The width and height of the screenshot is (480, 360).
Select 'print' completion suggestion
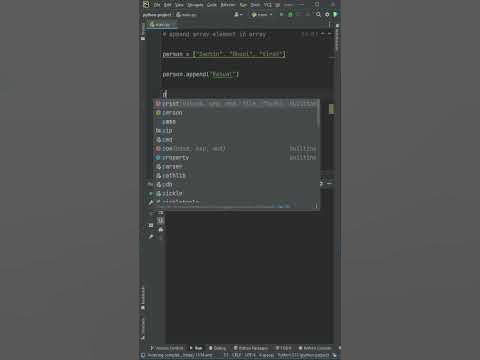pyautogui.click(x=236, y=104)
